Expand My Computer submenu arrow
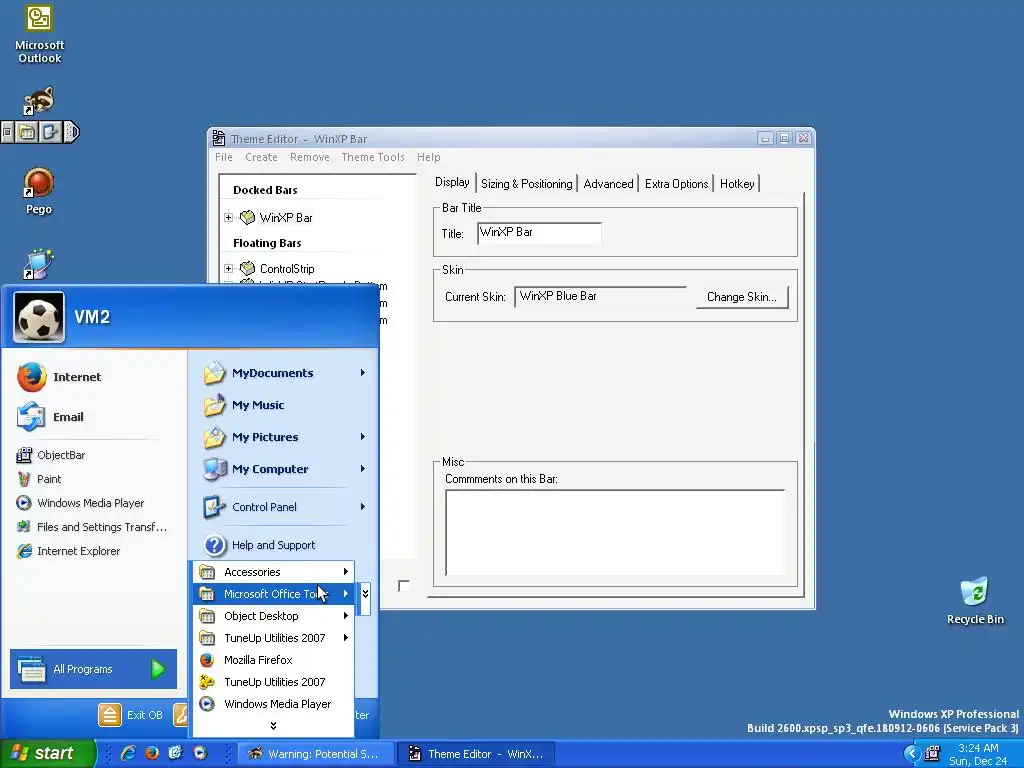The width and height of the screenshot is (1024, 768). pyautogui.click(x=362, y=469)
